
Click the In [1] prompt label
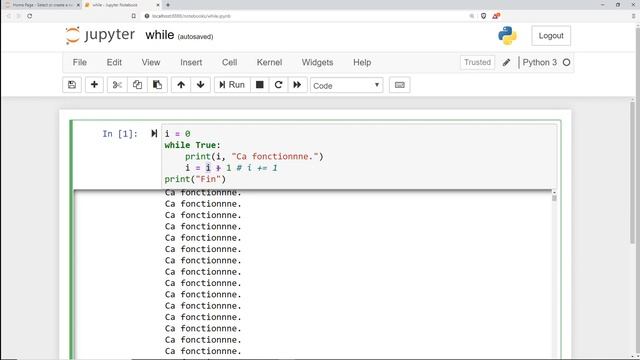point(120,134)
